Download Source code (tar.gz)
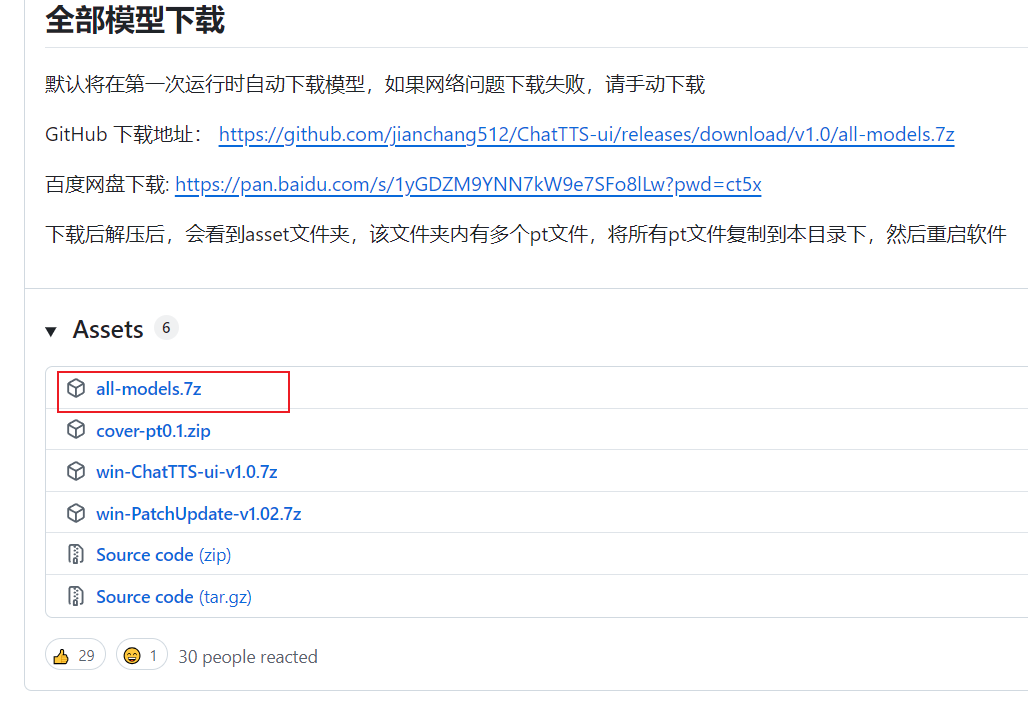Image resolution: width=1028 pixels, height=702 pixels. coord(174,597)
